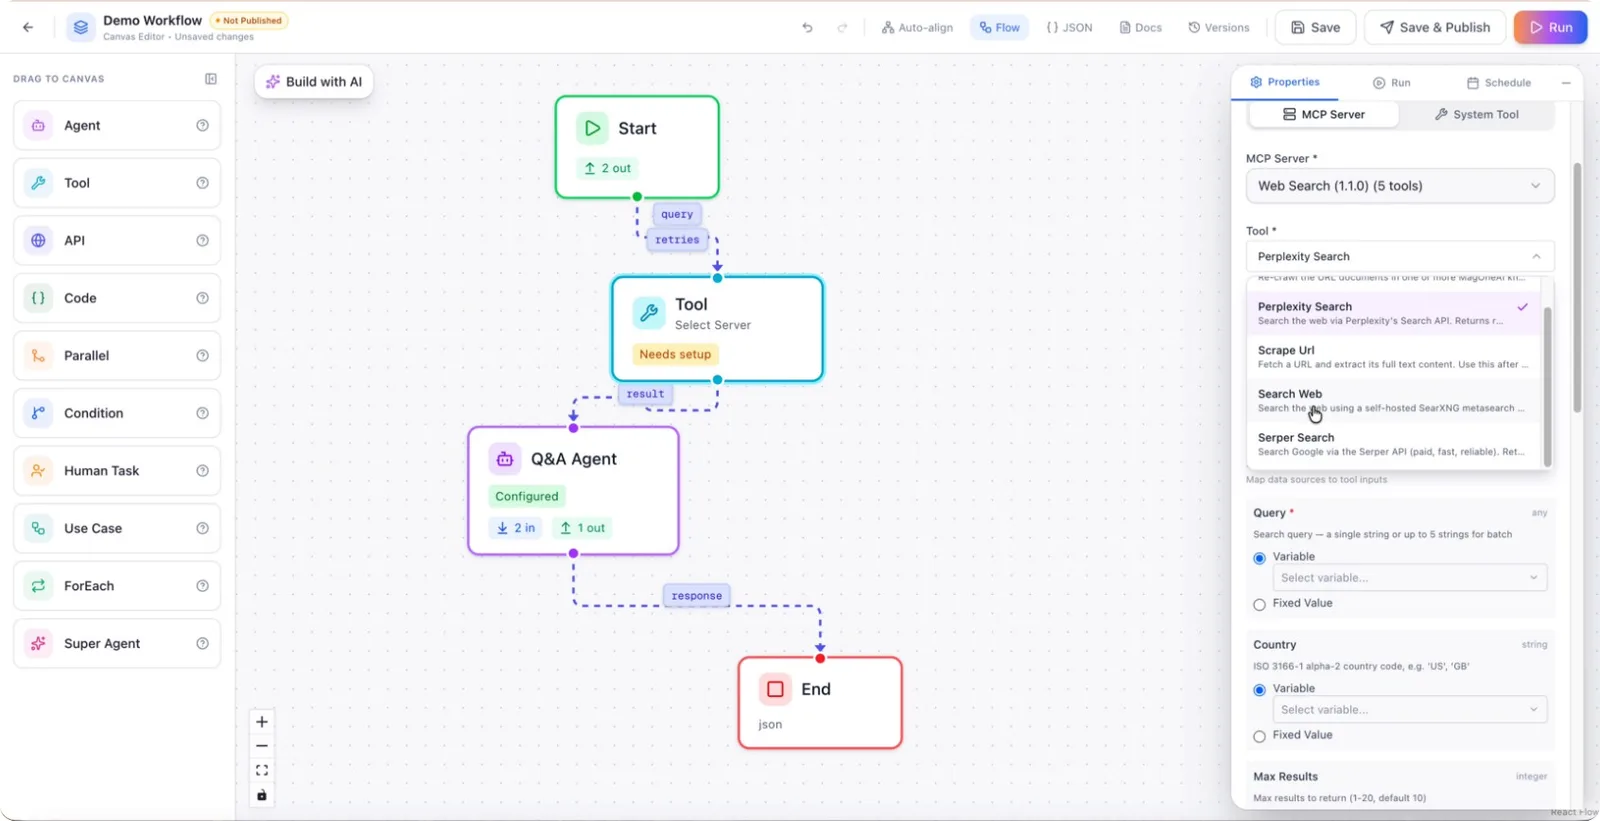This screenshot has height=821, width=1600.
Task: Select the Q&A Agent node
Action: click(x=573, y=491)
